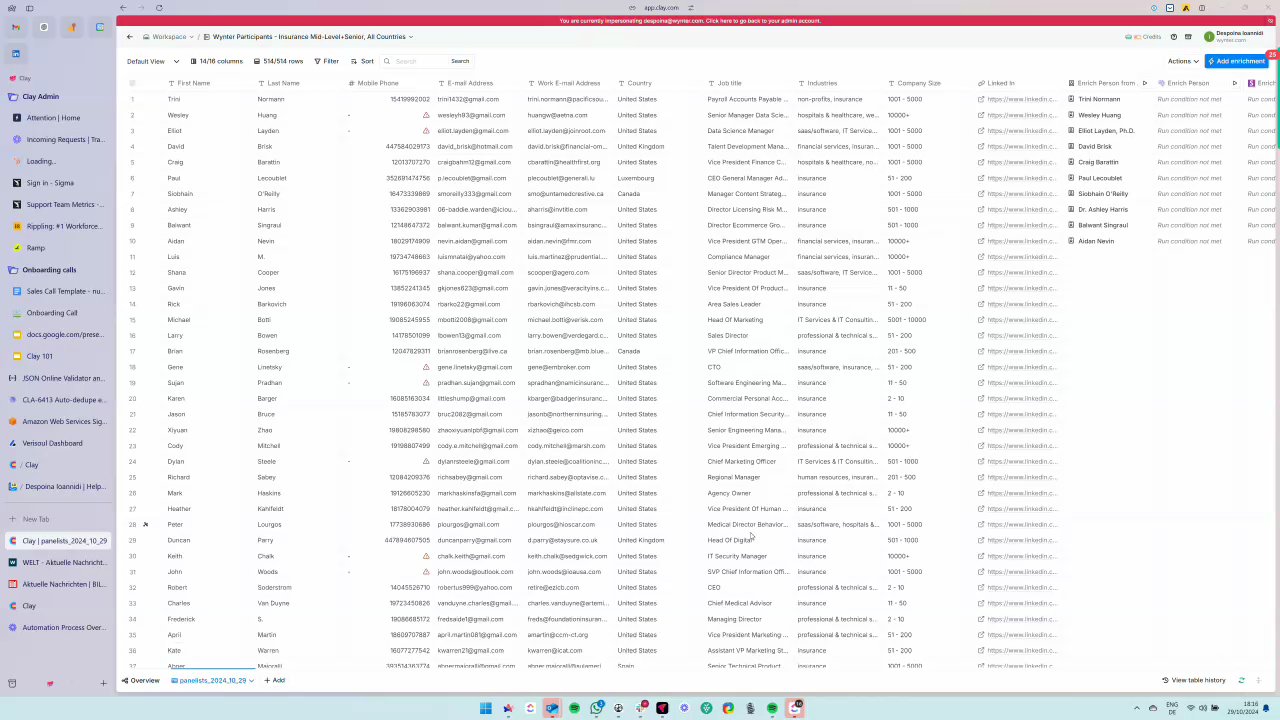
Task: Click the Search button
Action: point(460,61)
